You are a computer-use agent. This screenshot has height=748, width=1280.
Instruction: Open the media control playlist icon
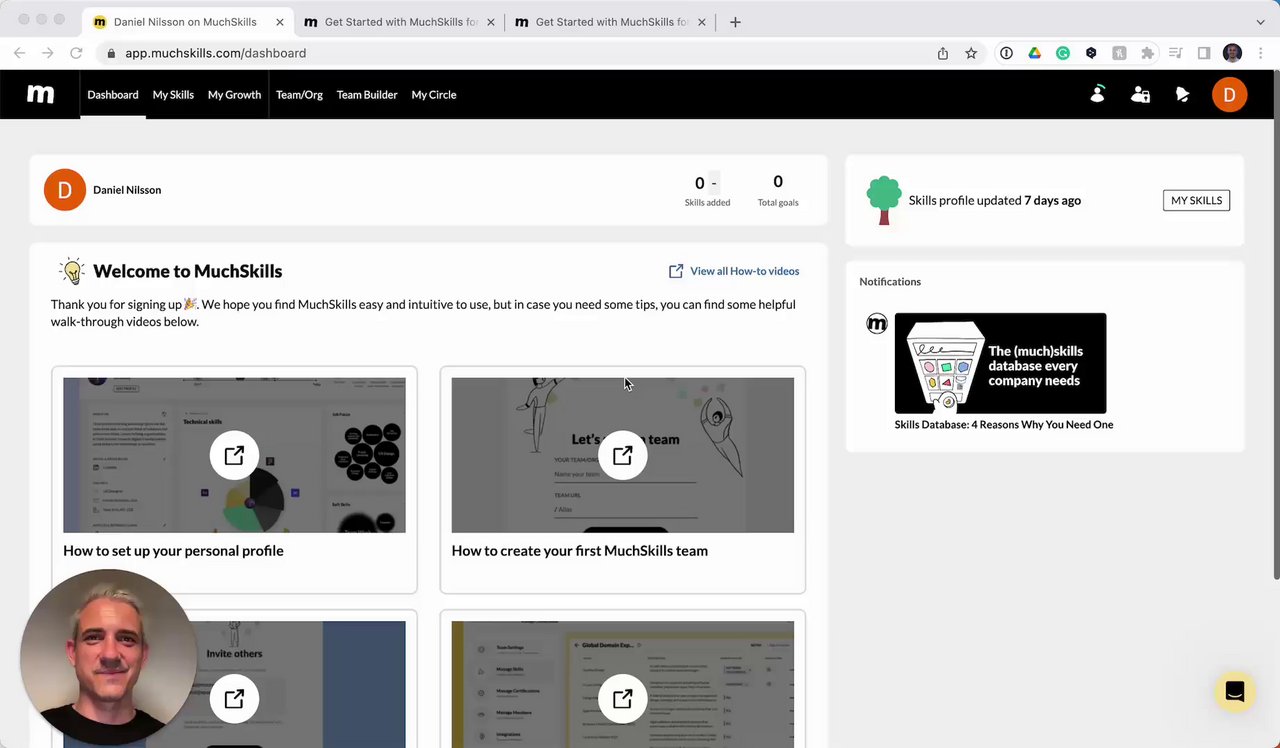pos(1176,53)
